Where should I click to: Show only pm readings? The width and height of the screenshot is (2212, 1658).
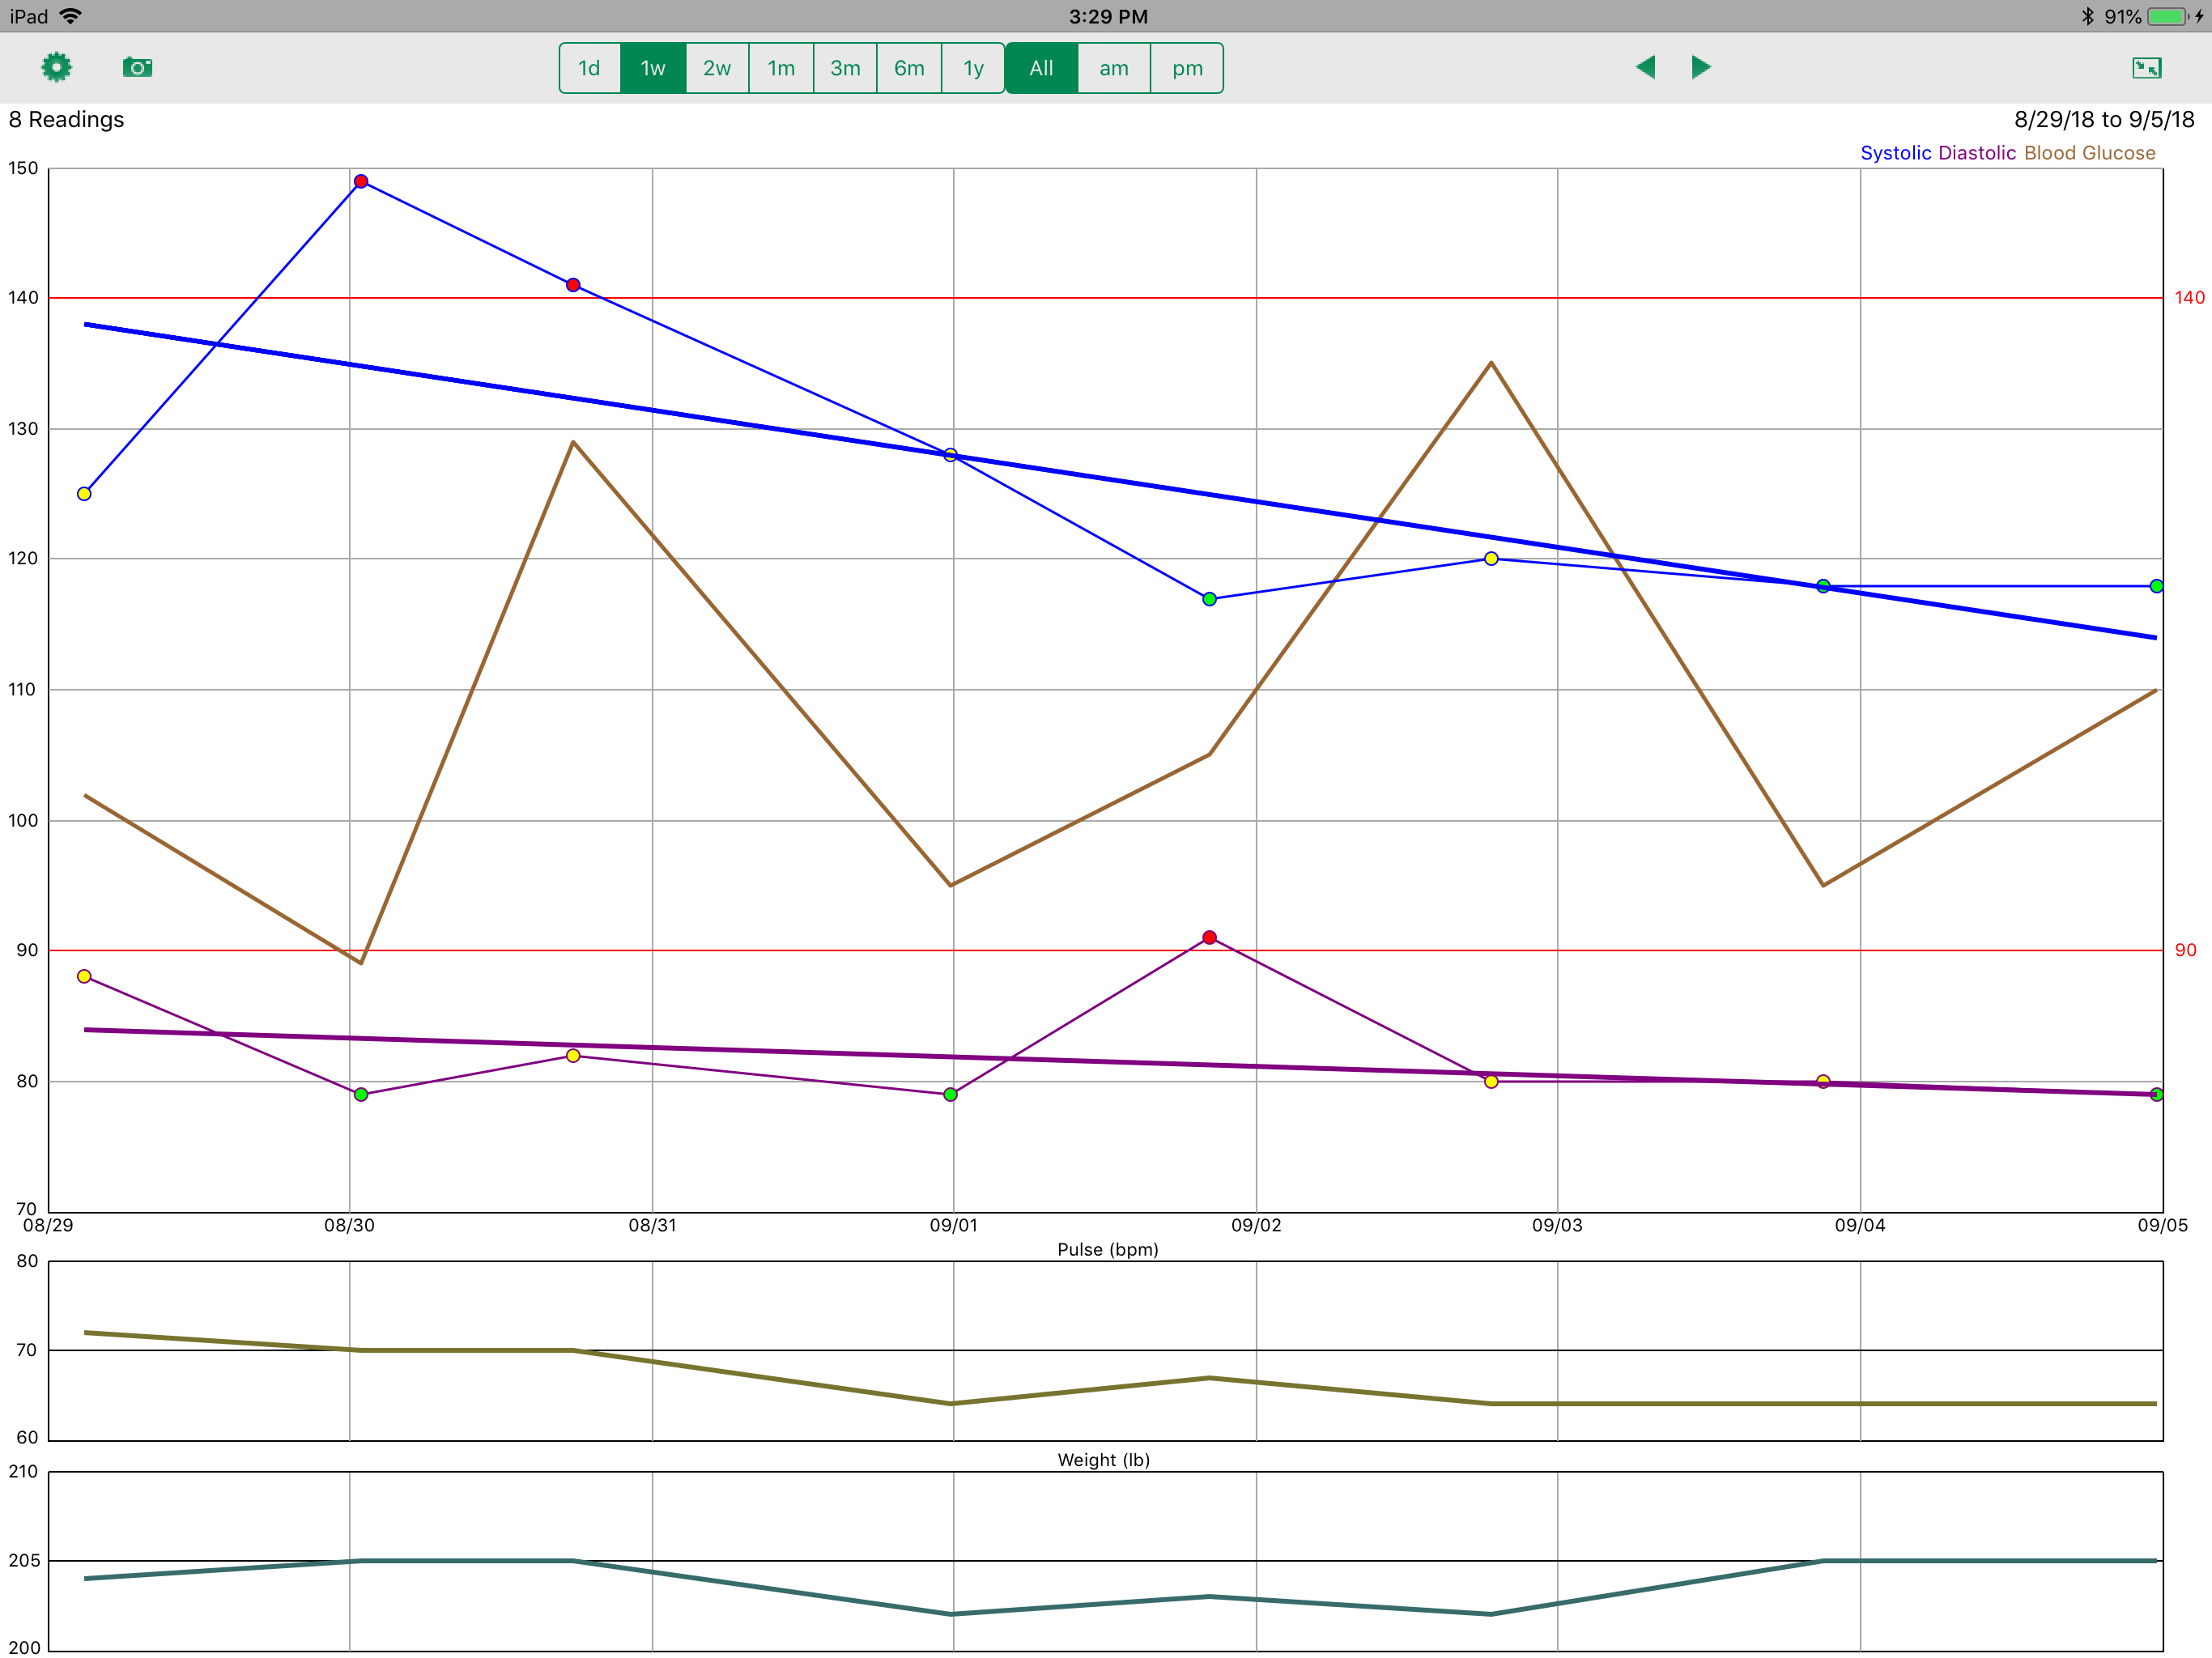[1187, 68]
